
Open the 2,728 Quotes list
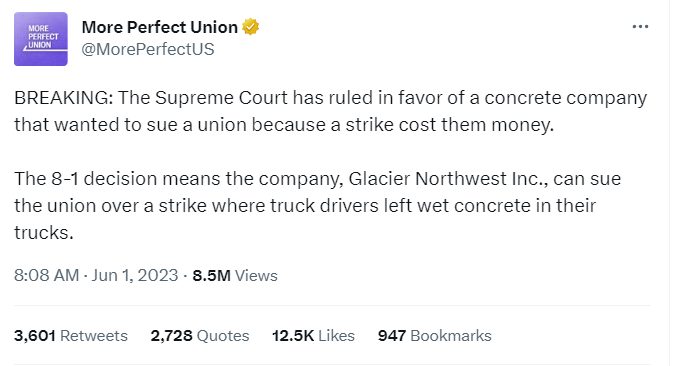(x=200, y=335)
